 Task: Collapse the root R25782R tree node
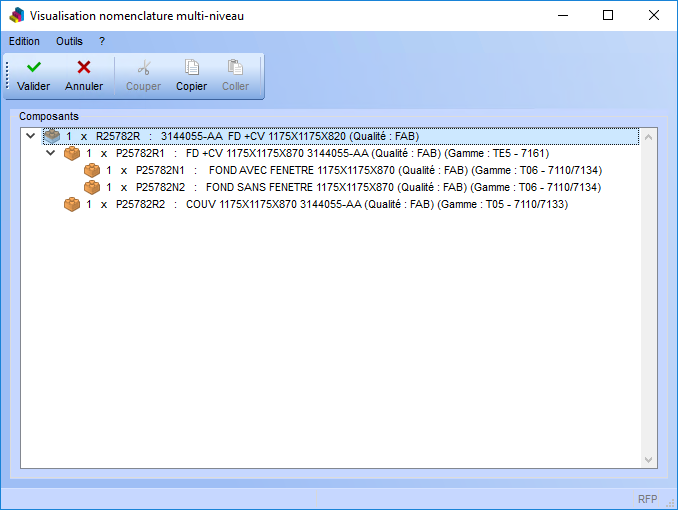point(31,136)
